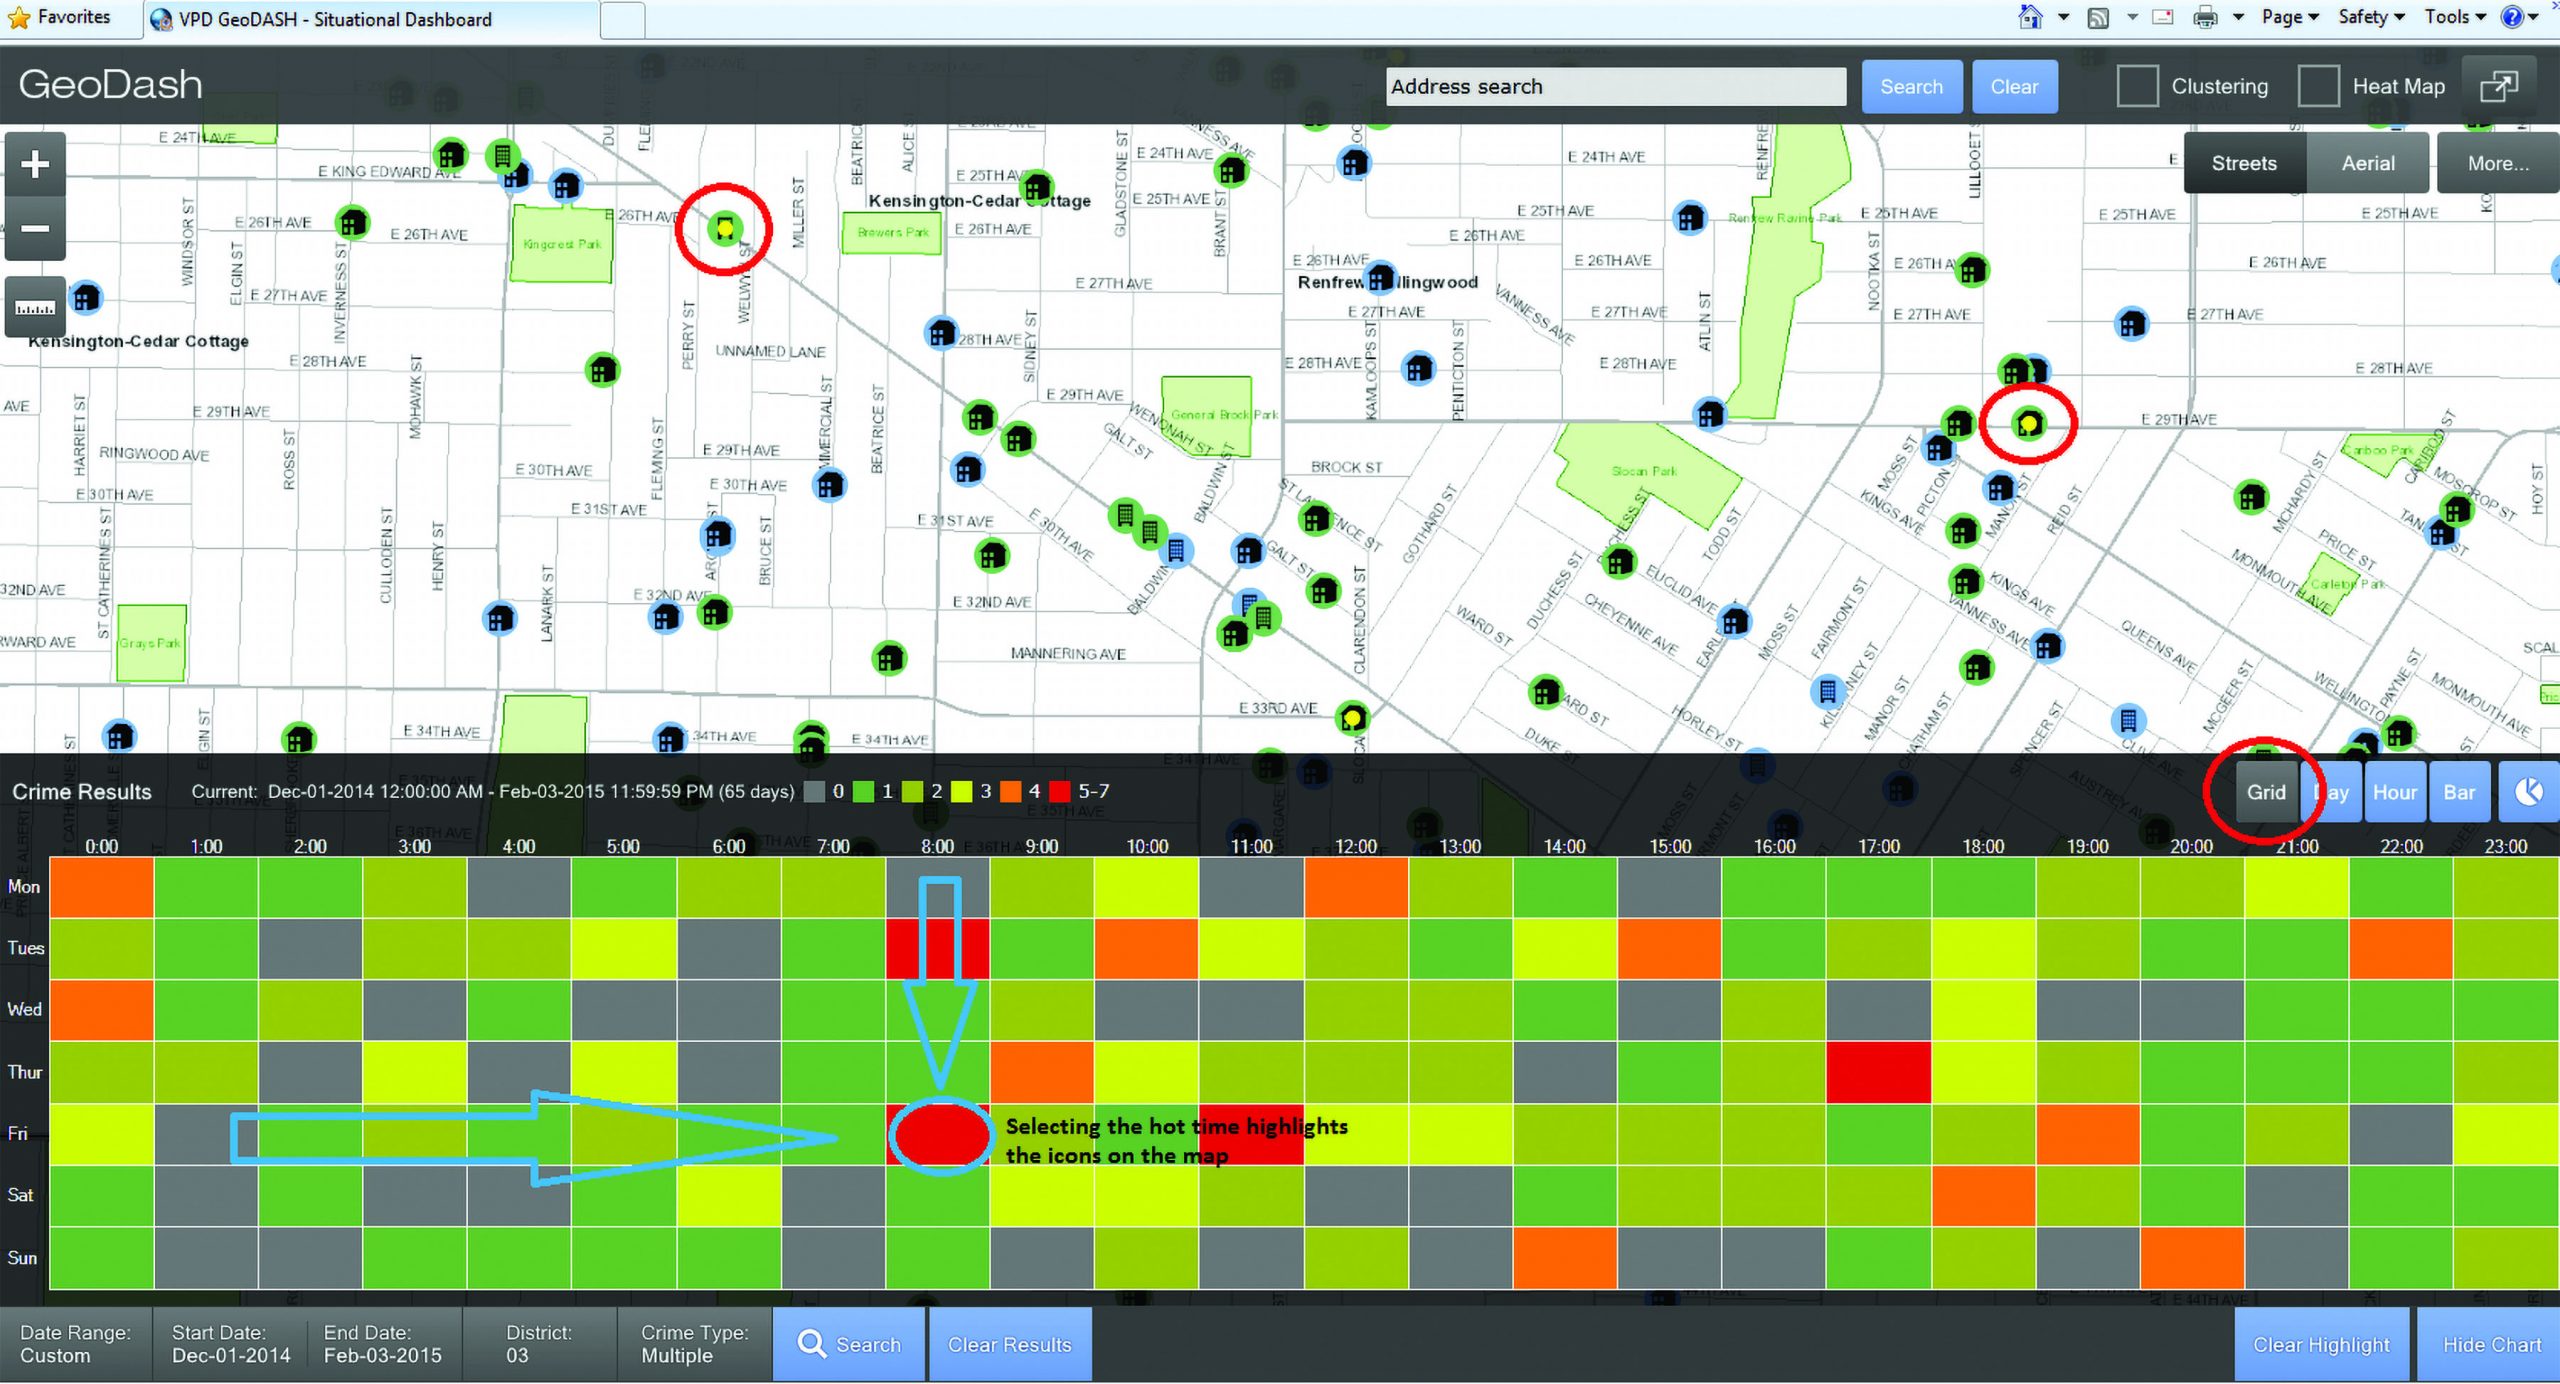Click the Hide Chart button
2560x1384 pixels.
tap(2491, 1345)
